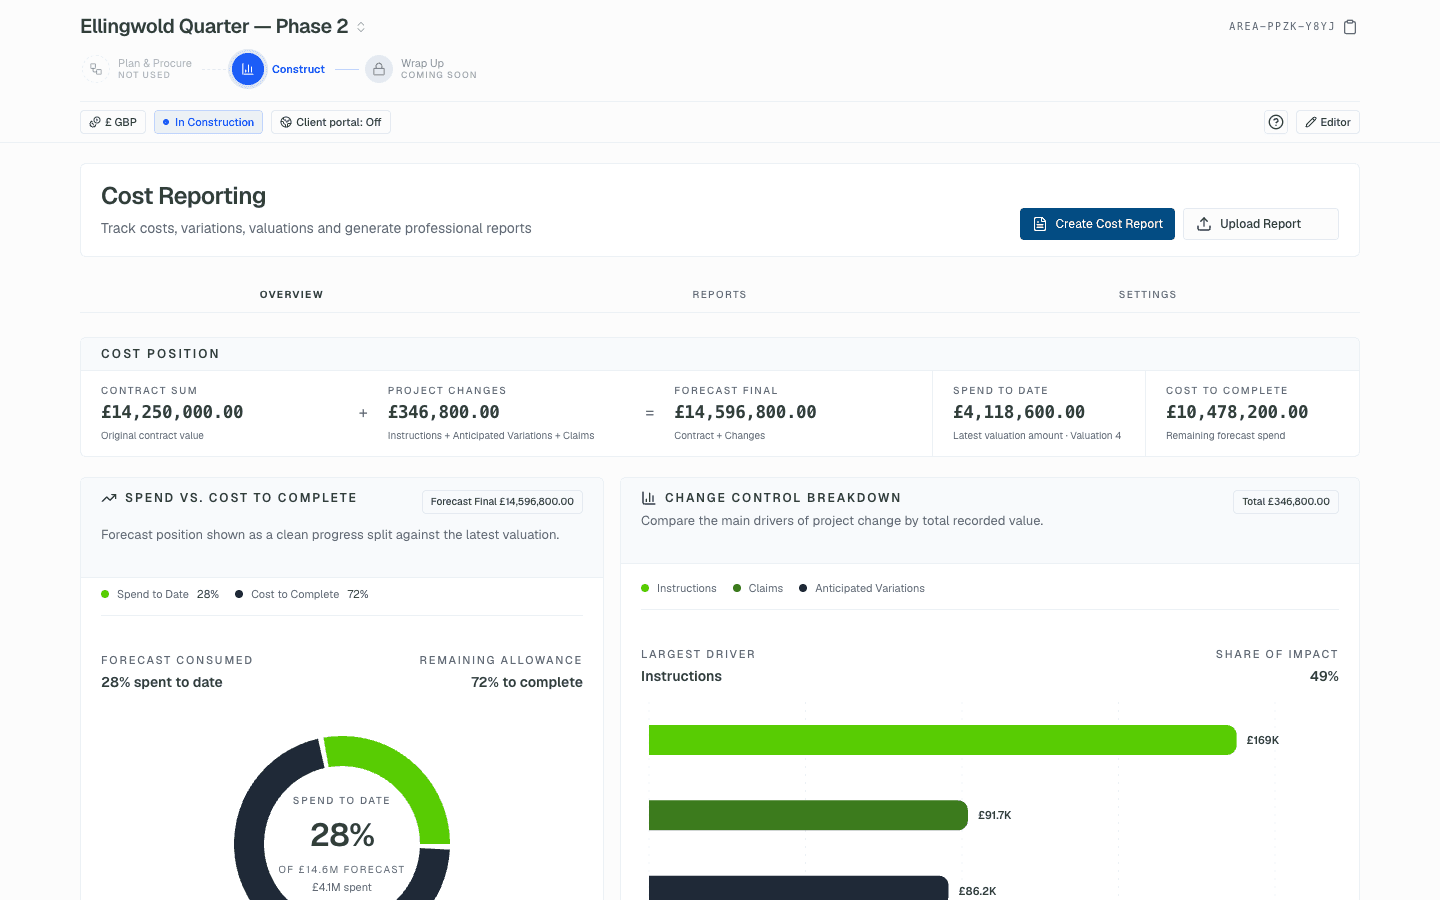
Task: Click the 49% Share of Impact value
Action: click(x=1324, y=677)
